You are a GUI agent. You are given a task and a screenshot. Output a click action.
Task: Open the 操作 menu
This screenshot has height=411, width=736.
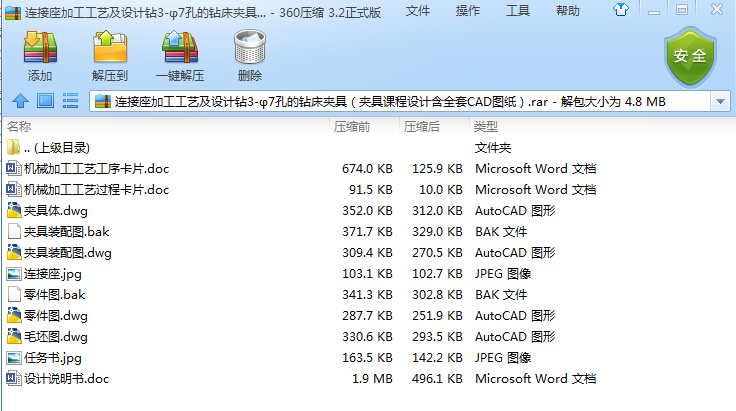click(x=468, y=10)
